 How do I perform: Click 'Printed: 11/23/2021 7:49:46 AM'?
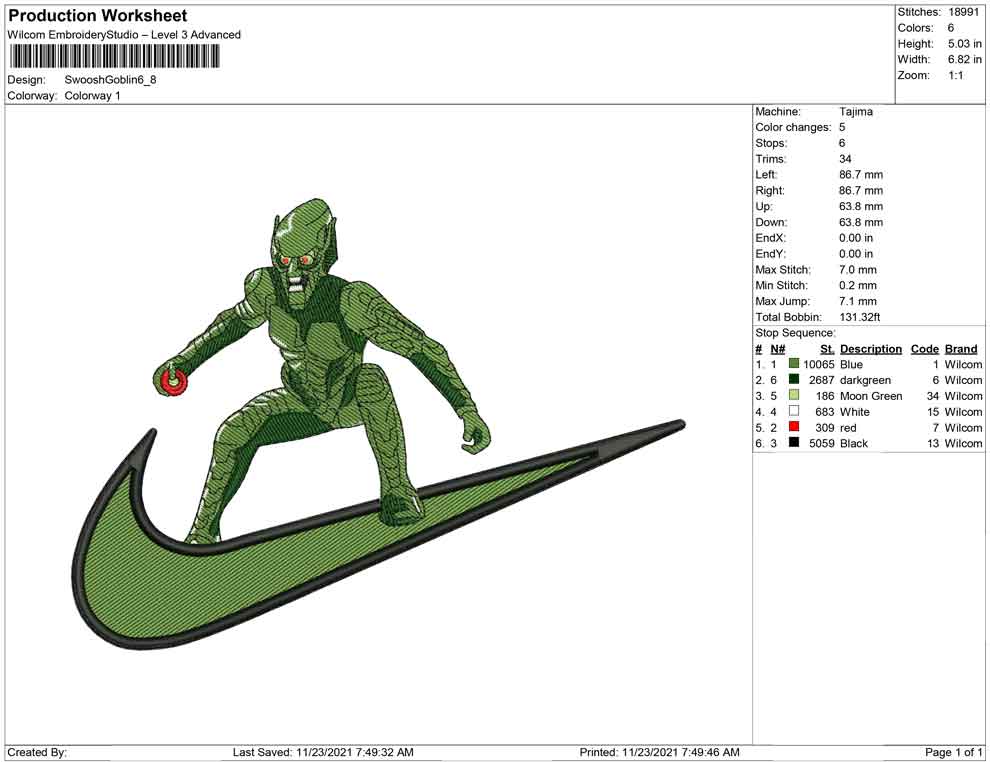[x=659, y=752]
